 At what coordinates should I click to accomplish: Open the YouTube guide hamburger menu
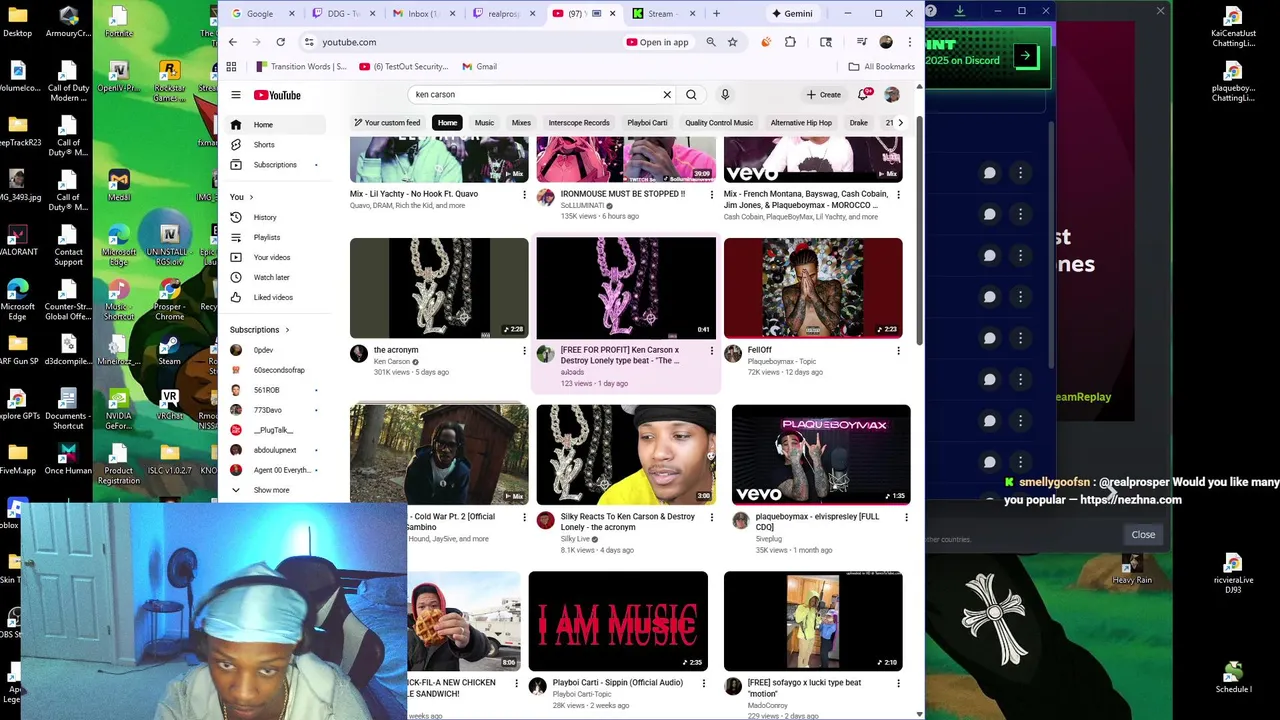(236, 95)
